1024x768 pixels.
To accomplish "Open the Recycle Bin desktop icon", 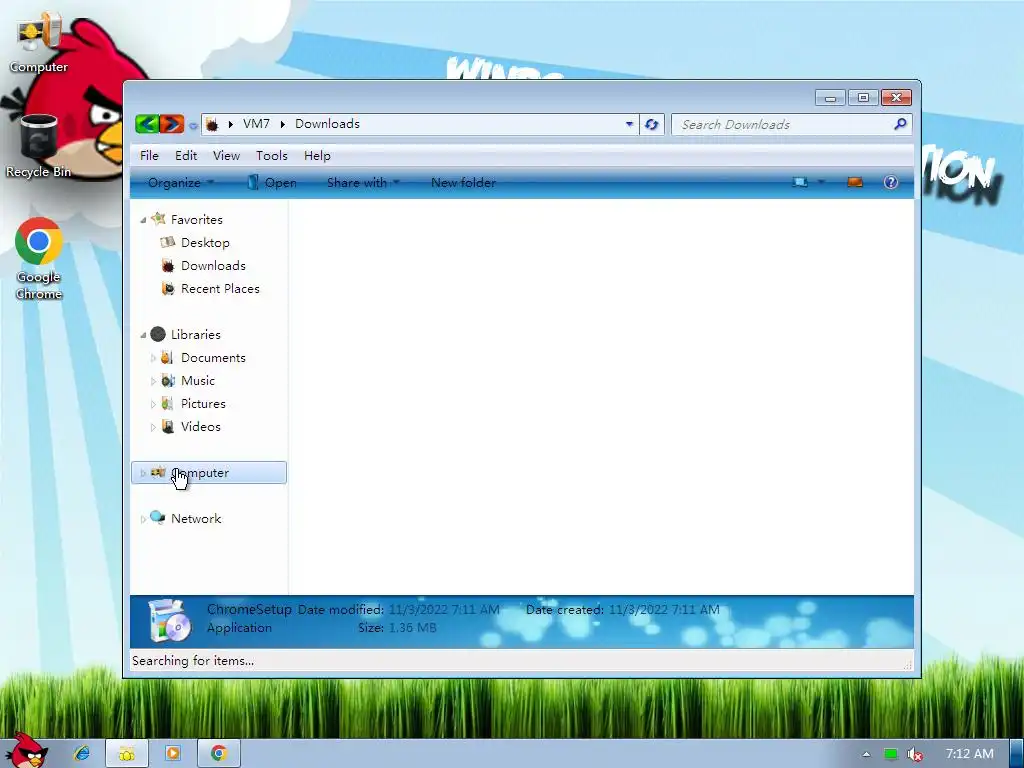I will click(x=39, y=146).
